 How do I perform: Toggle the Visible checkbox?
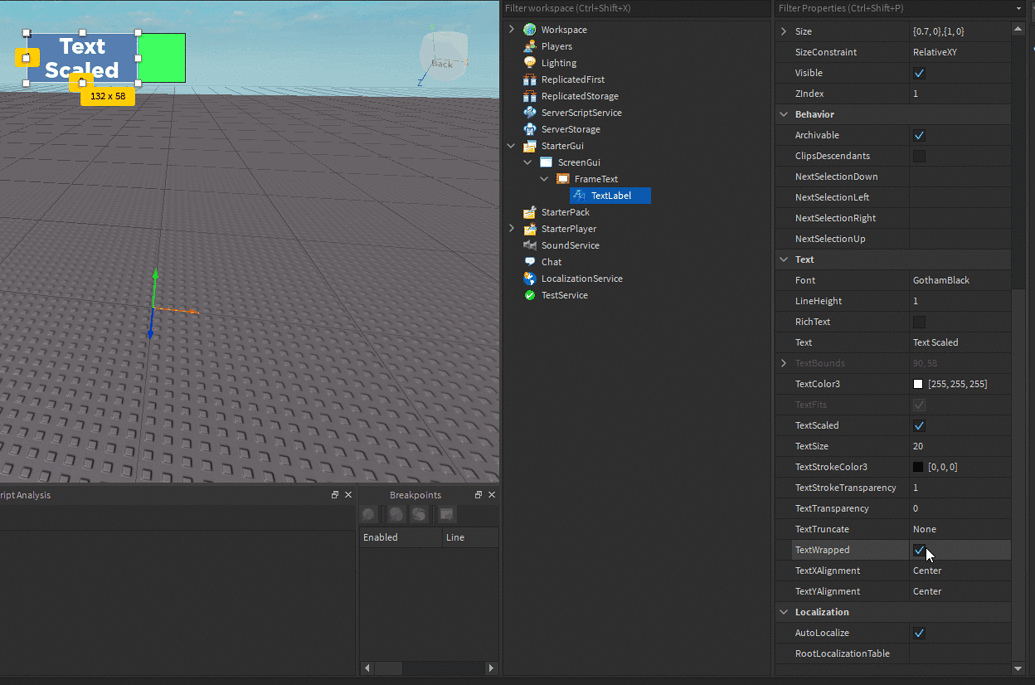coord(919,73)
